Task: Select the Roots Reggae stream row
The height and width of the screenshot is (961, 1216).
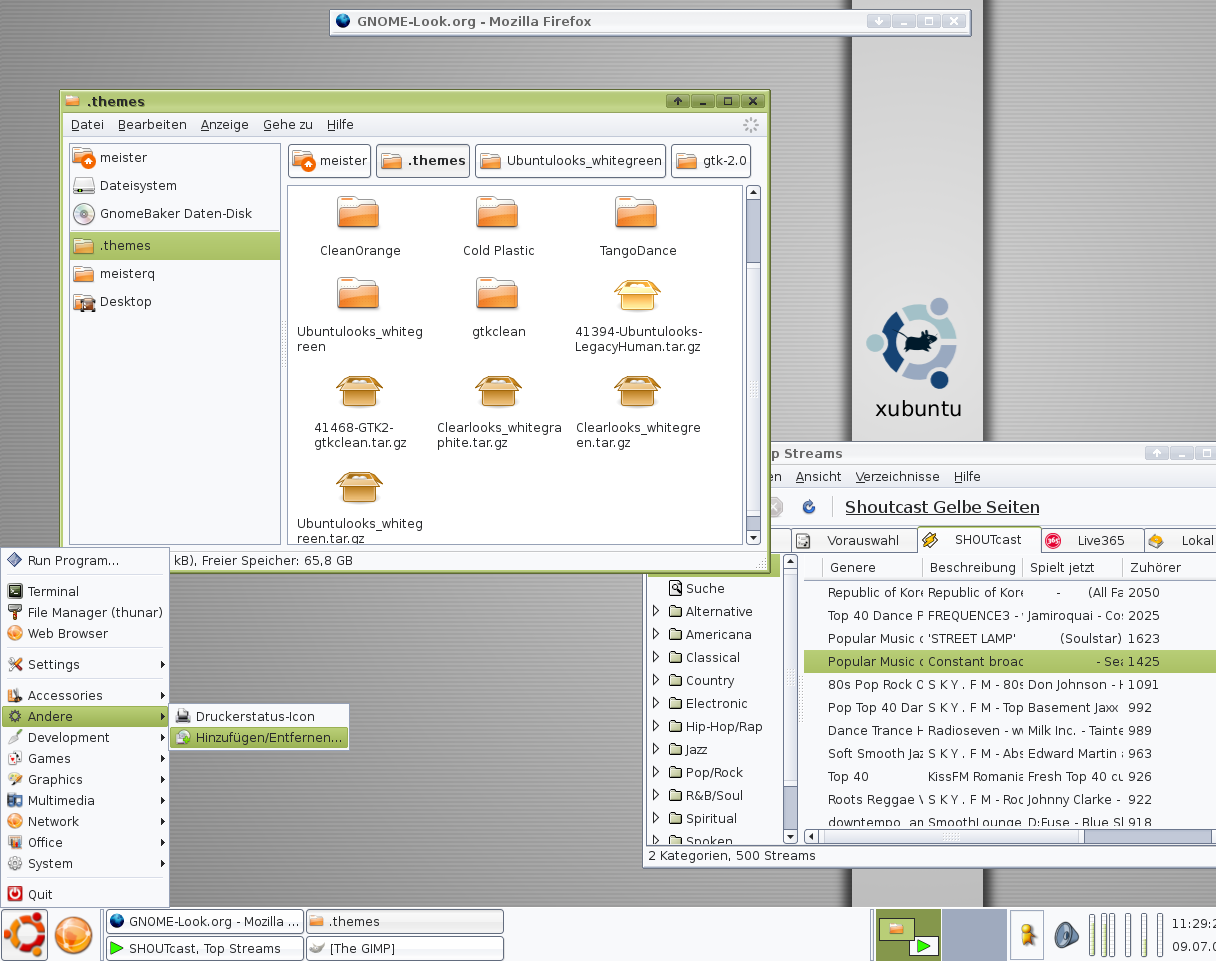Action: point(1010,799)
